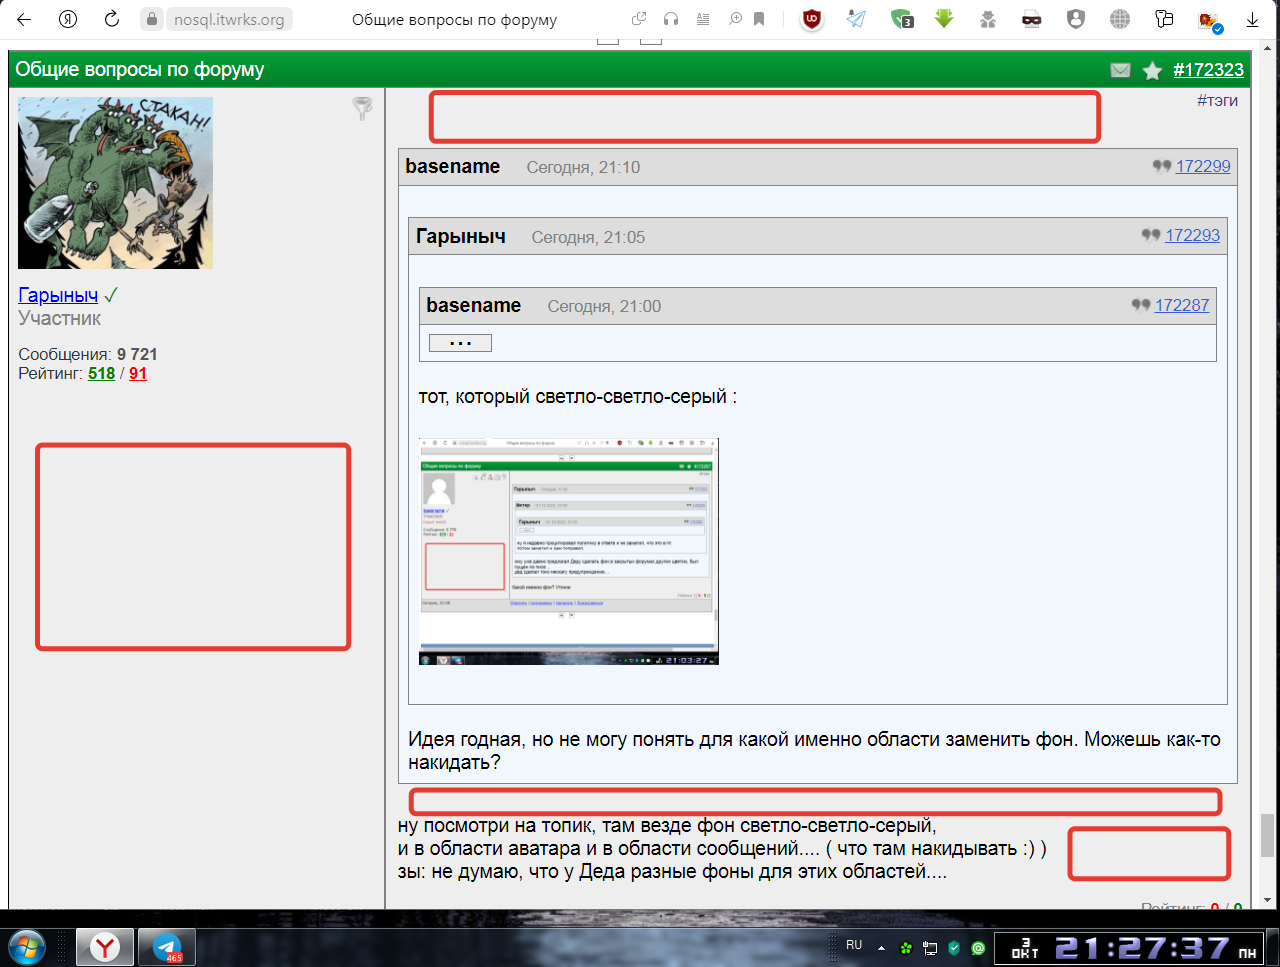Image resolution: width=1280 pixels, height=967 pixels.
Task: Open the embedded screenshot thumbnail in the quote
Action: coord(568,551)
